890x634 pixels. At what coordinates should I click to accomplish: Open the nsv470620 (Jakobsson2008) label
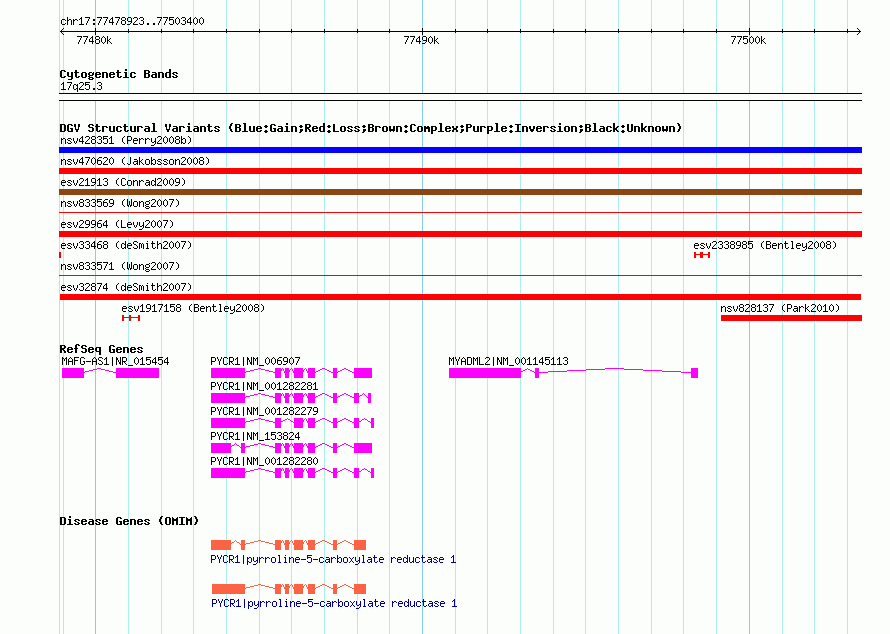tap(135, 161)
